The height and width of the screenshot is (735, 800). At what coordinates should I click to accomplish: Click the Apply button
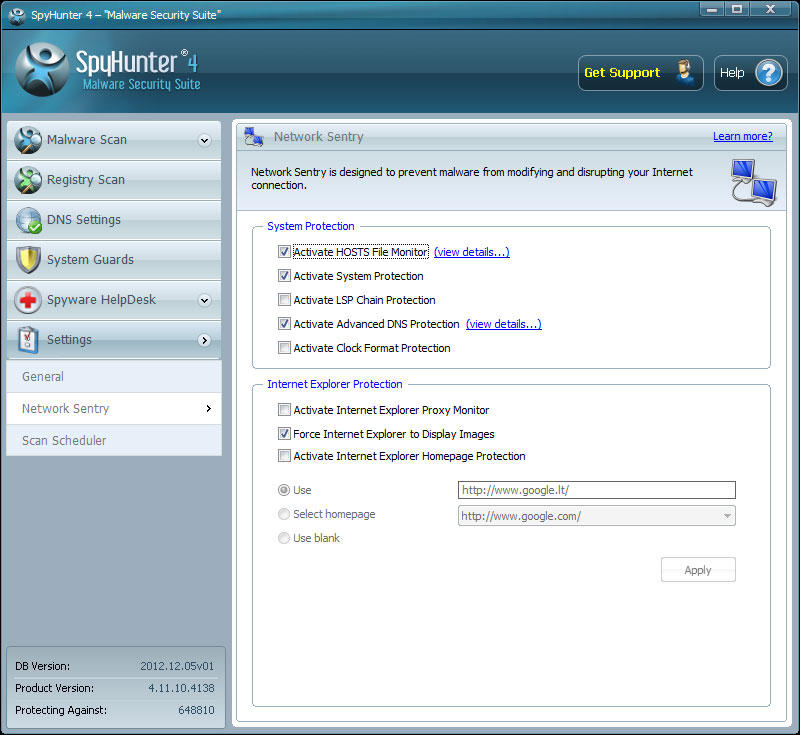698,570
